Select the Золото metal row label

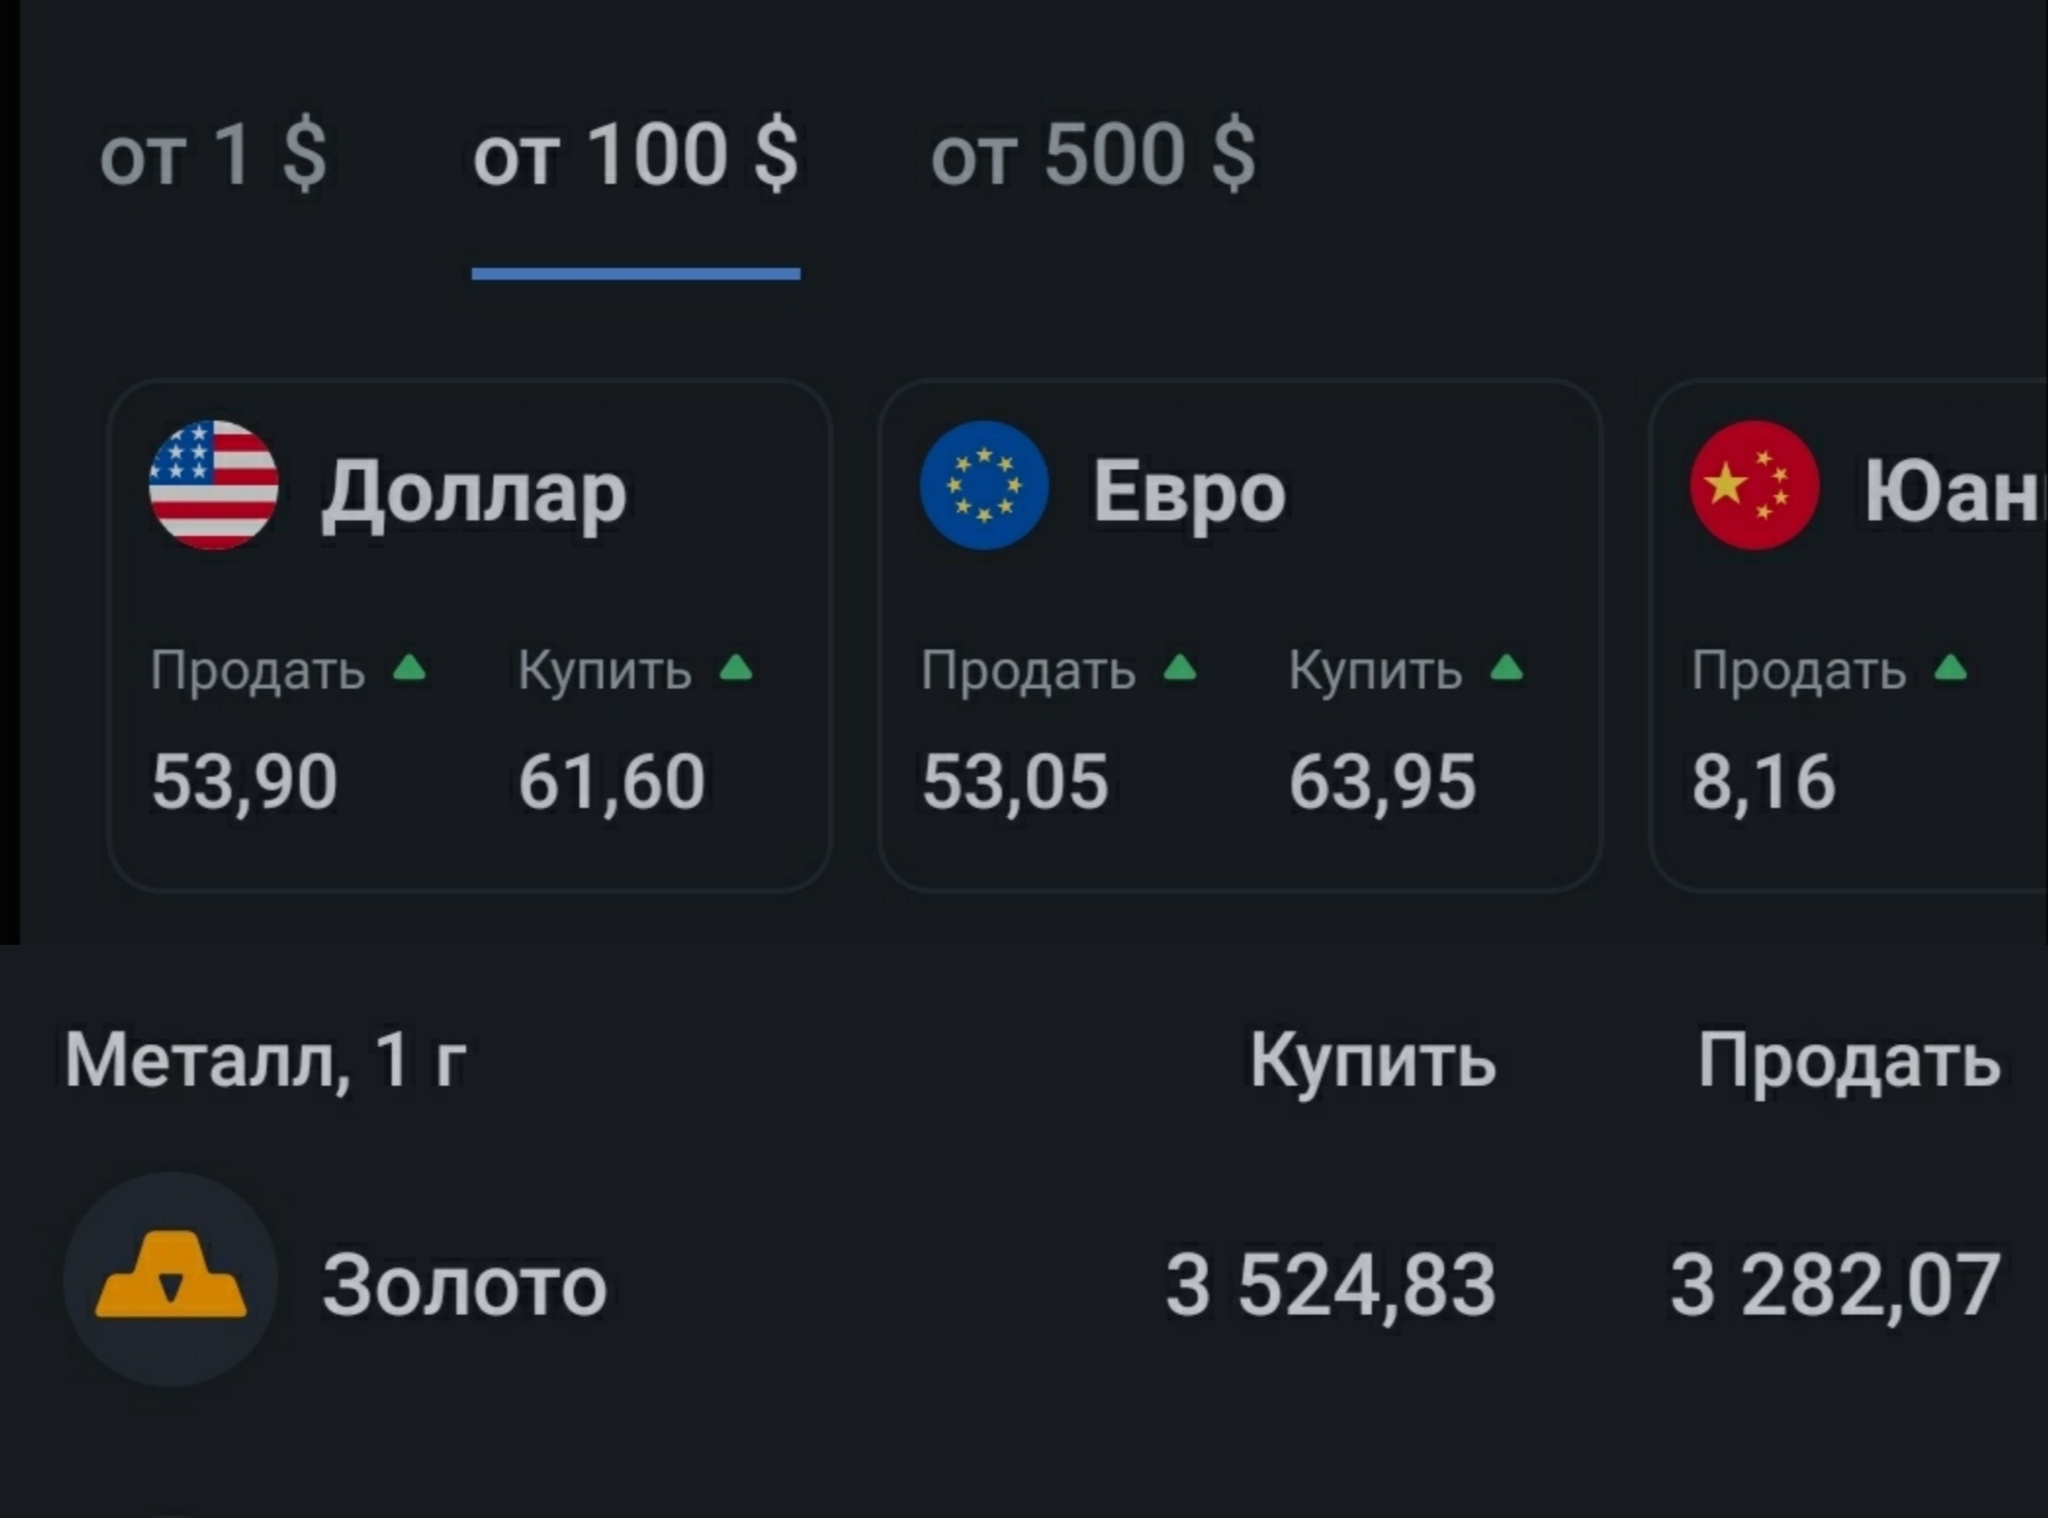point(464,1286)
